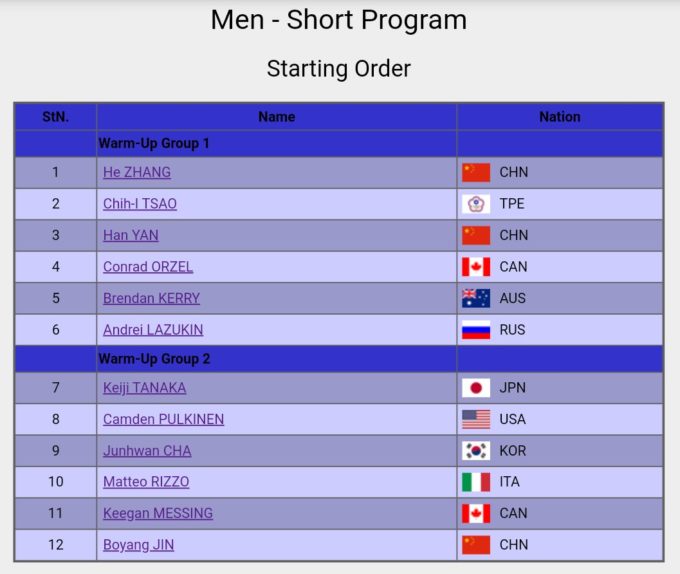Click the USA flag icon
Image resolution: width=680 pixels, height=574 pixels.
(476, 419)
